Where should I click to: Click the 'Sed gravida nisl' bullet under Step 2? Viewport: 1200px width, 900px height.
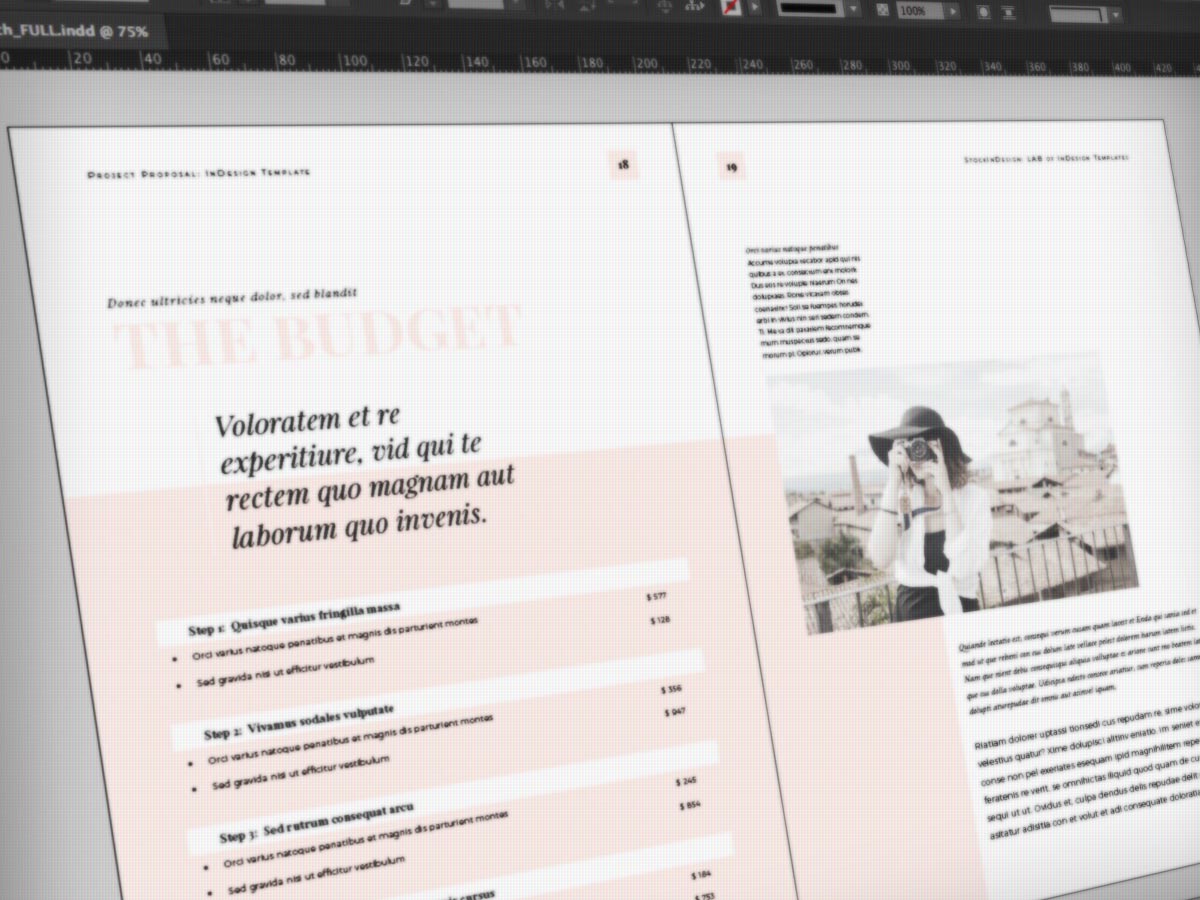point(299,772)
